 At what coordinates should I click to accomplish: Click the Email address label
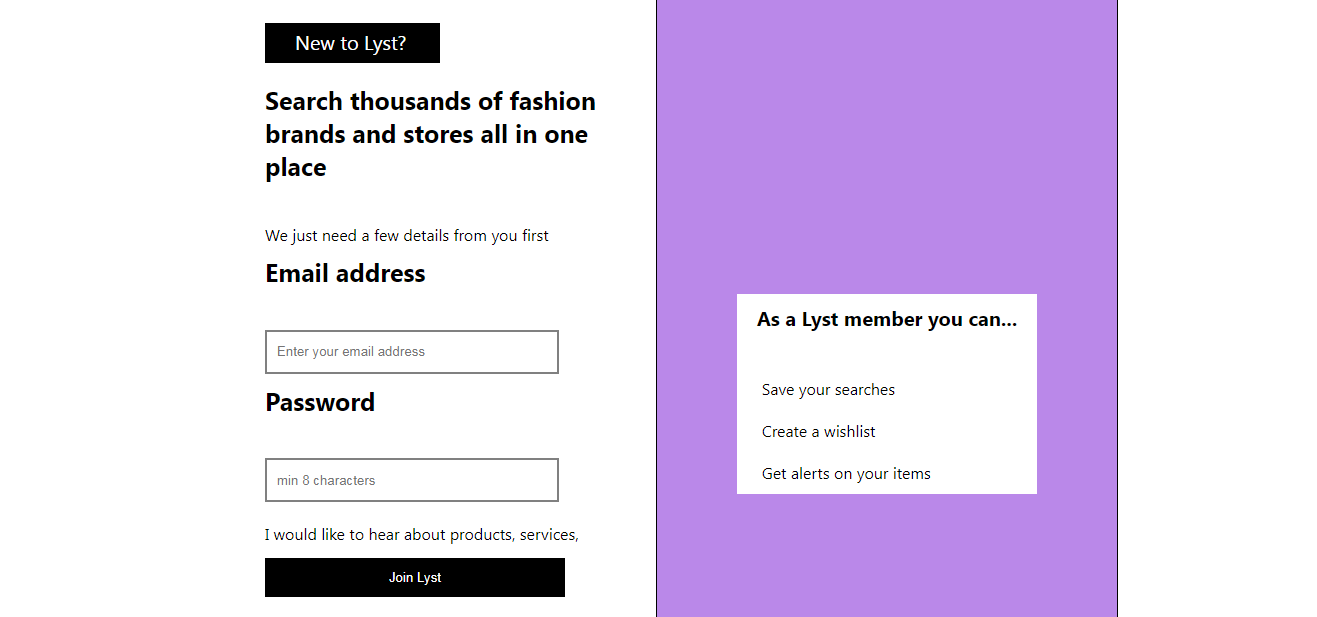pyautogui.click(x=344, y=272)
